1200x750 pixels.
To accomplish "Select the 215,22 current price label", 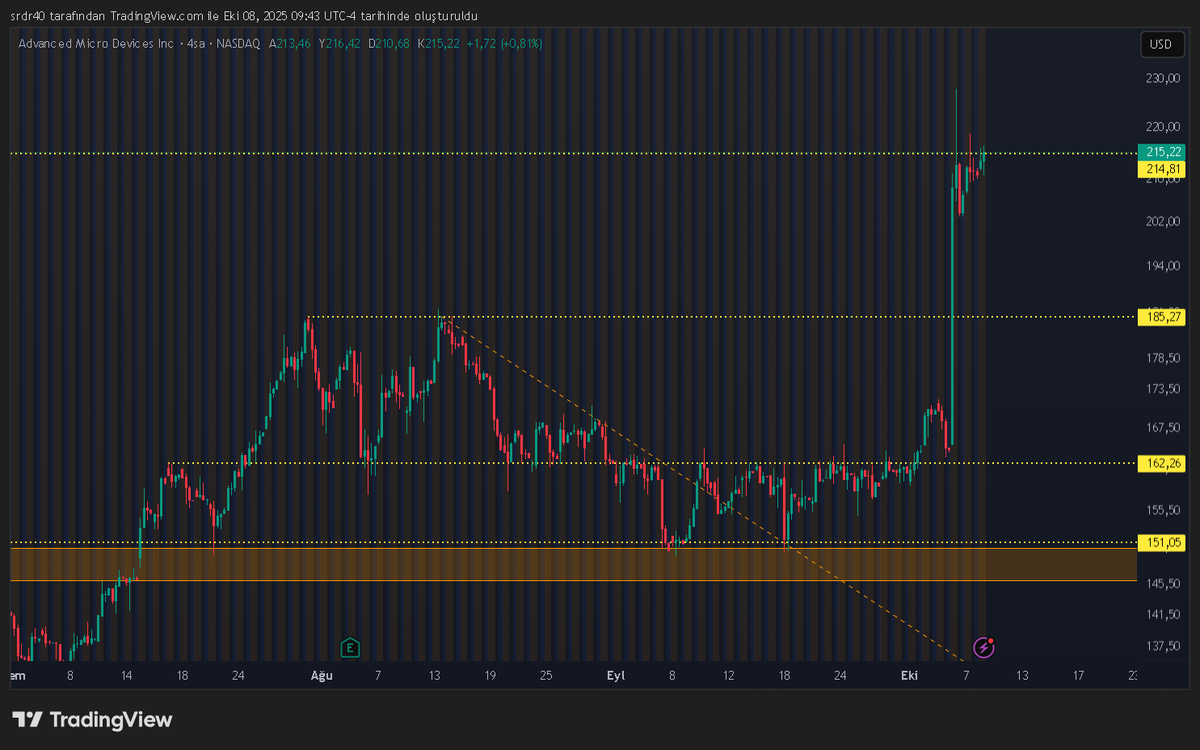I will 1161,152.
